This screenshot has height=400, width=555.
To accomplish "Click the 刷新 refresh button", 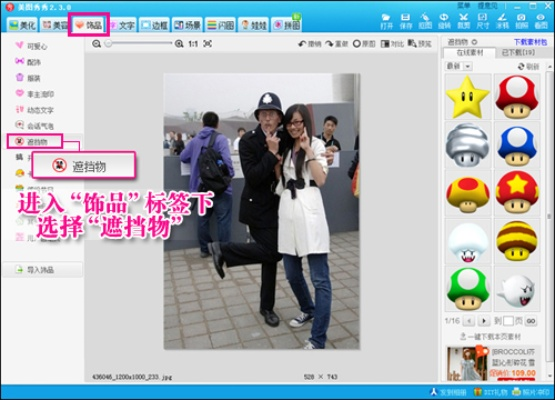I will click(x=528, y=67).
